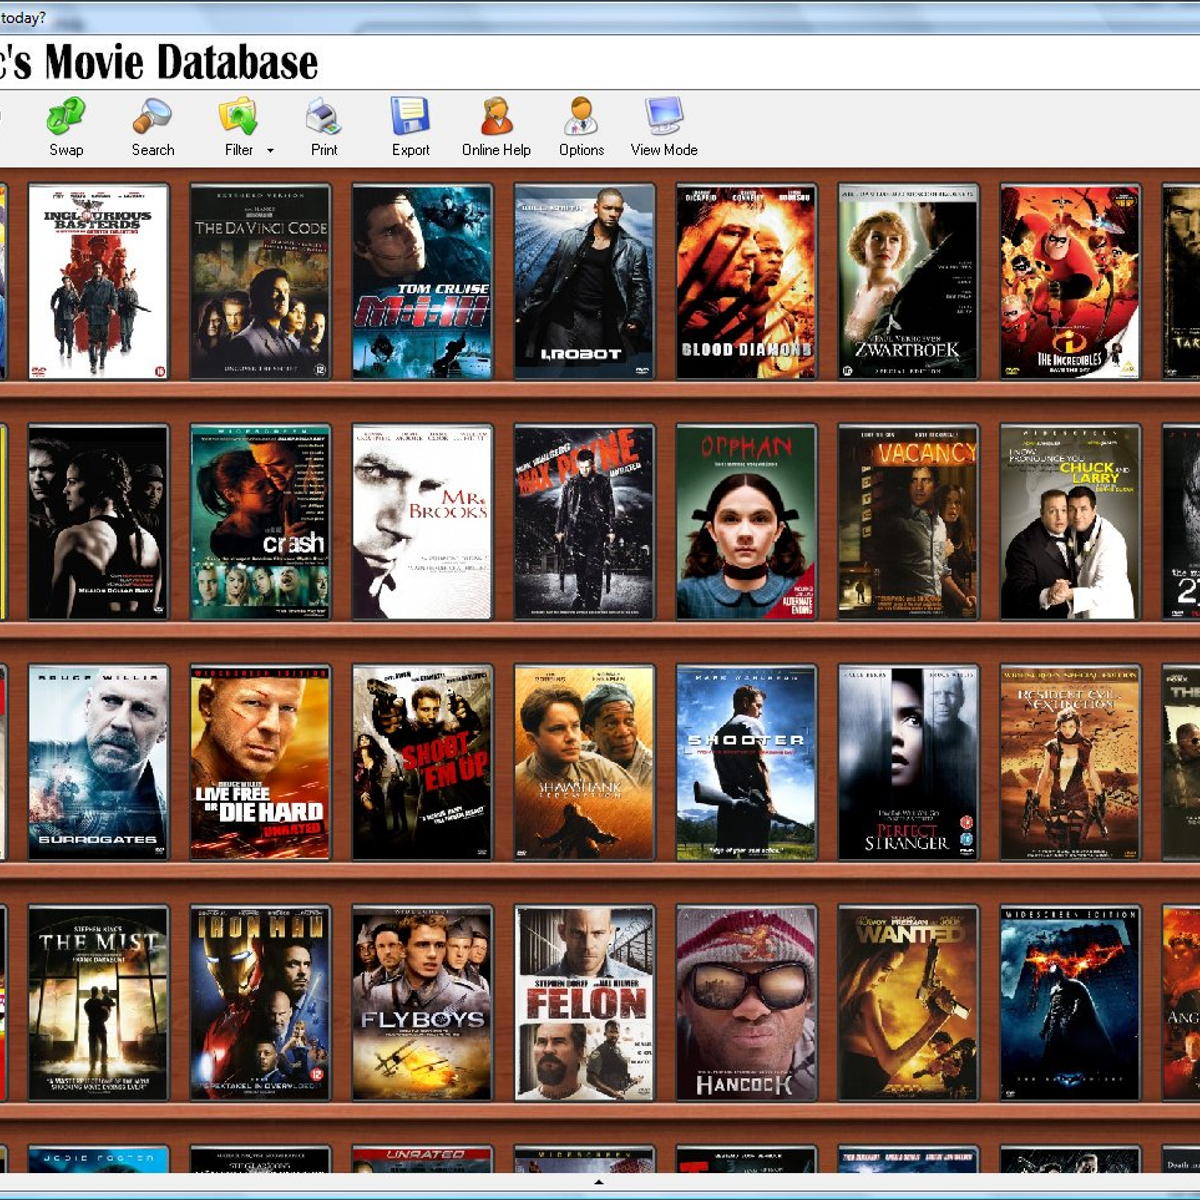Viewport: 1200px width, 1200px height.
Task: Select The Da Vinci Code cover
Action: (x=260, y=282)
